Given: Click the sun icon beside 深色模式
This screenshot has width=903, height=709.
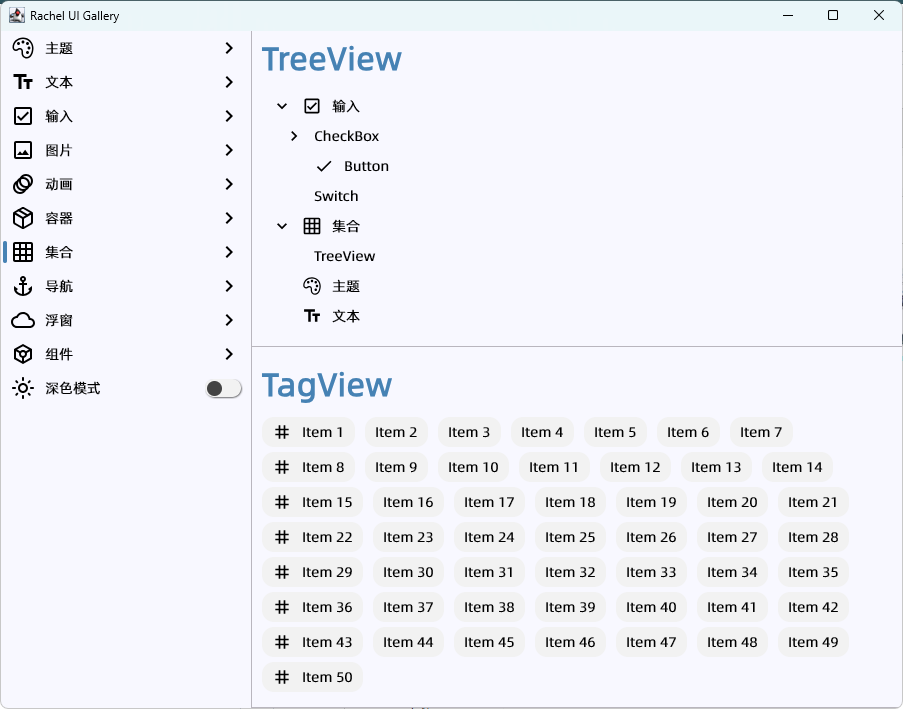Looking at the screenshot, I should click(x=23, y=388).
